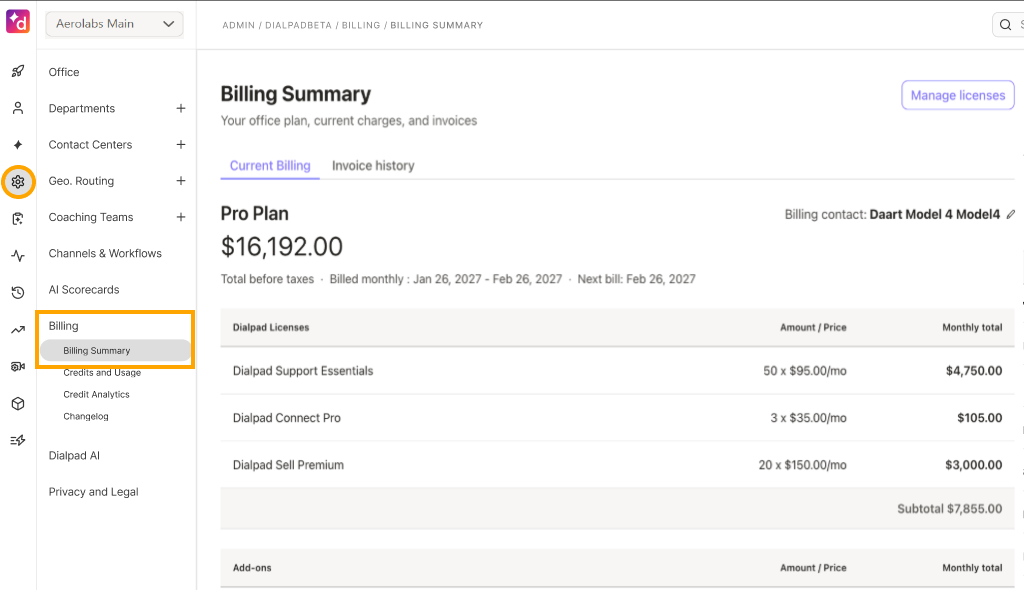Open the admin settings gear icon

tap(18, 182)
